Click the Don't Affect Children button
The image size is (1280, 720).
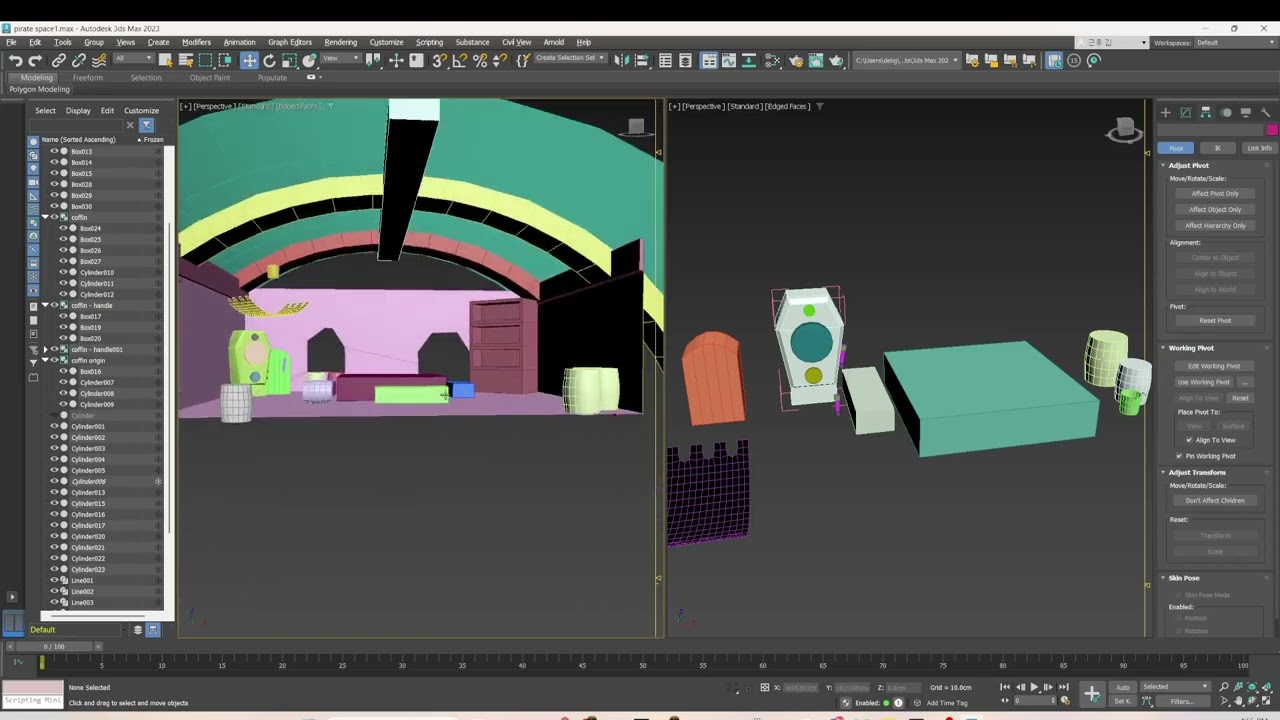click(1215, 500)
